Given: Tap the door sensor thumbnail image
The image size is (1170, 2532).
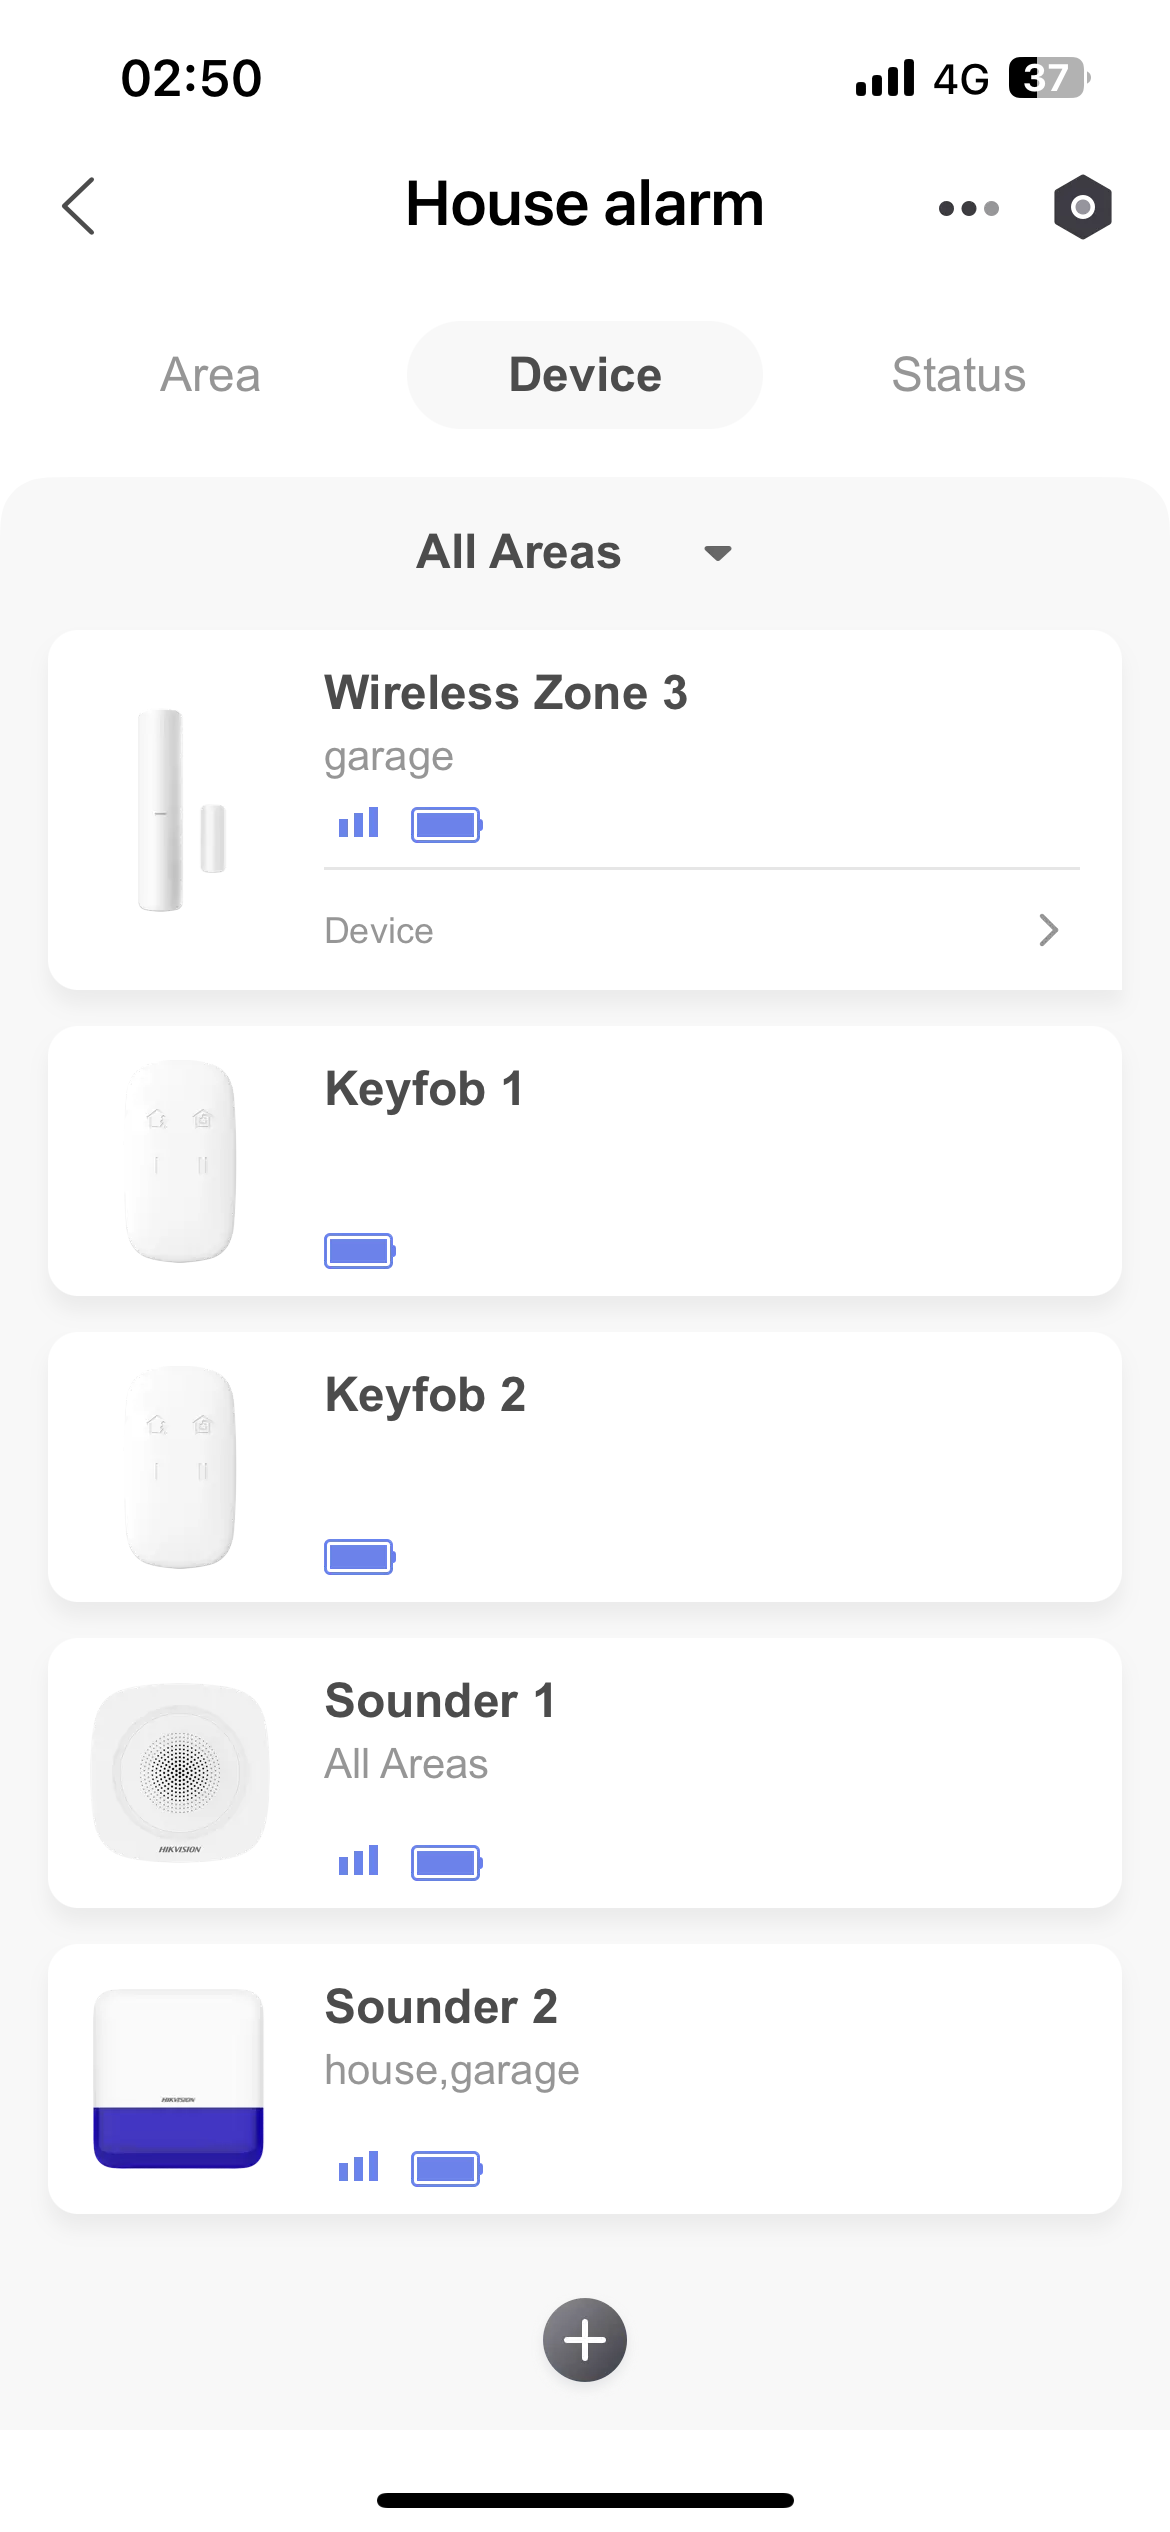Looking at the screenshot, I should pyautogui.click(x=180, y=810).
